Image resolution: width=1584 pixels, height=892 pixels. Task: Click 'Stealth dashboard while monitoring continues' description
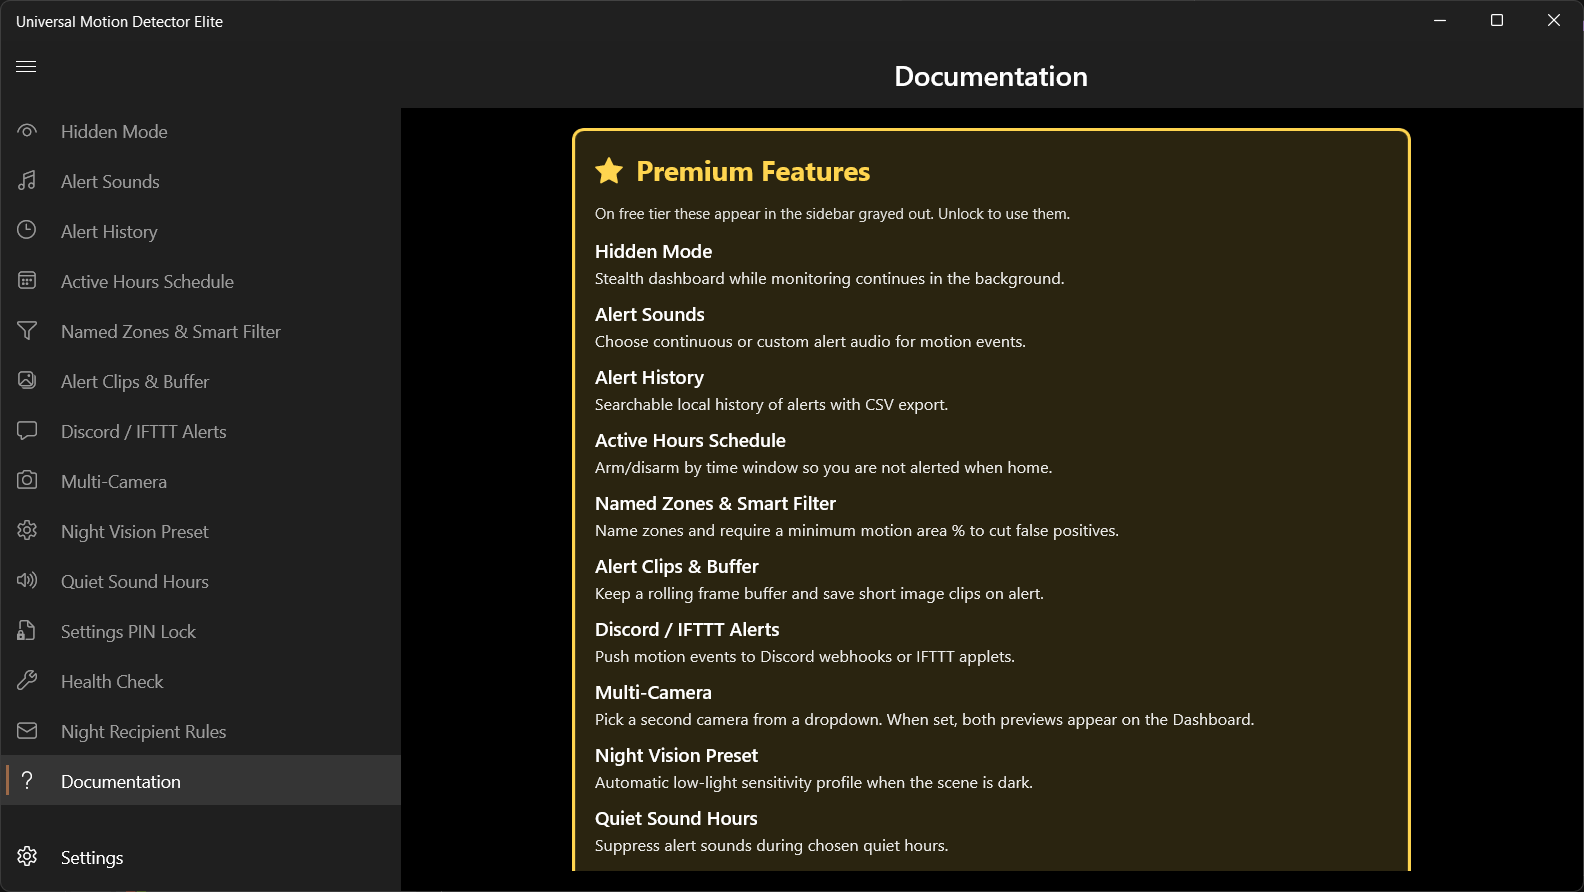[829, 279]
